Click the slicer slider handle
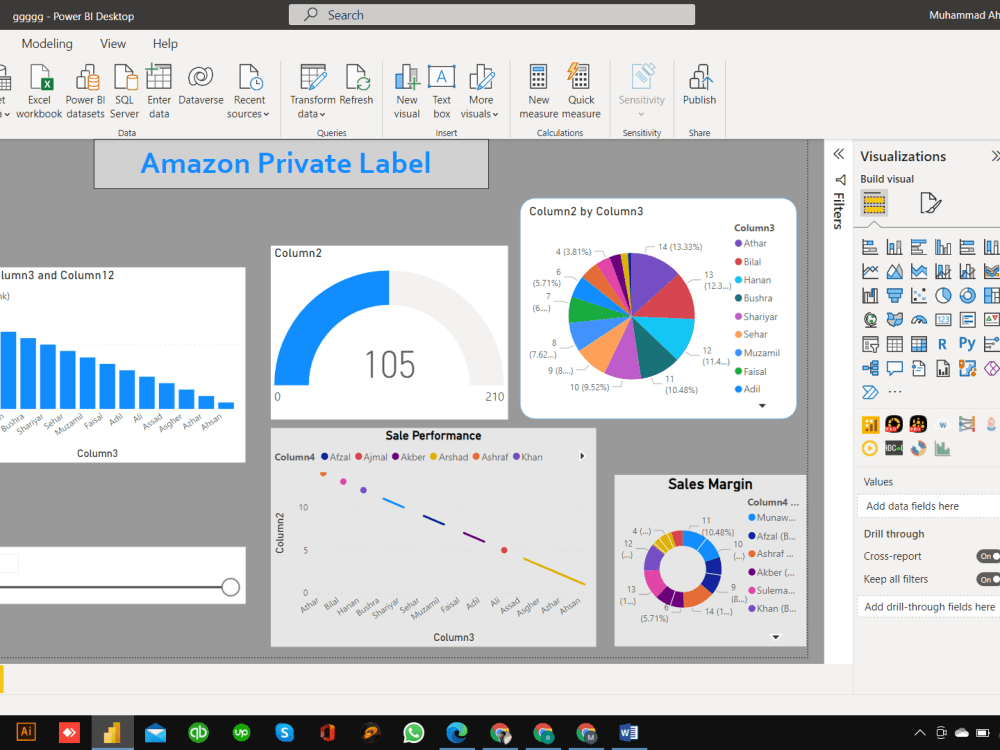The height and width of the screenshot is (750, 1000). (230, 587)
